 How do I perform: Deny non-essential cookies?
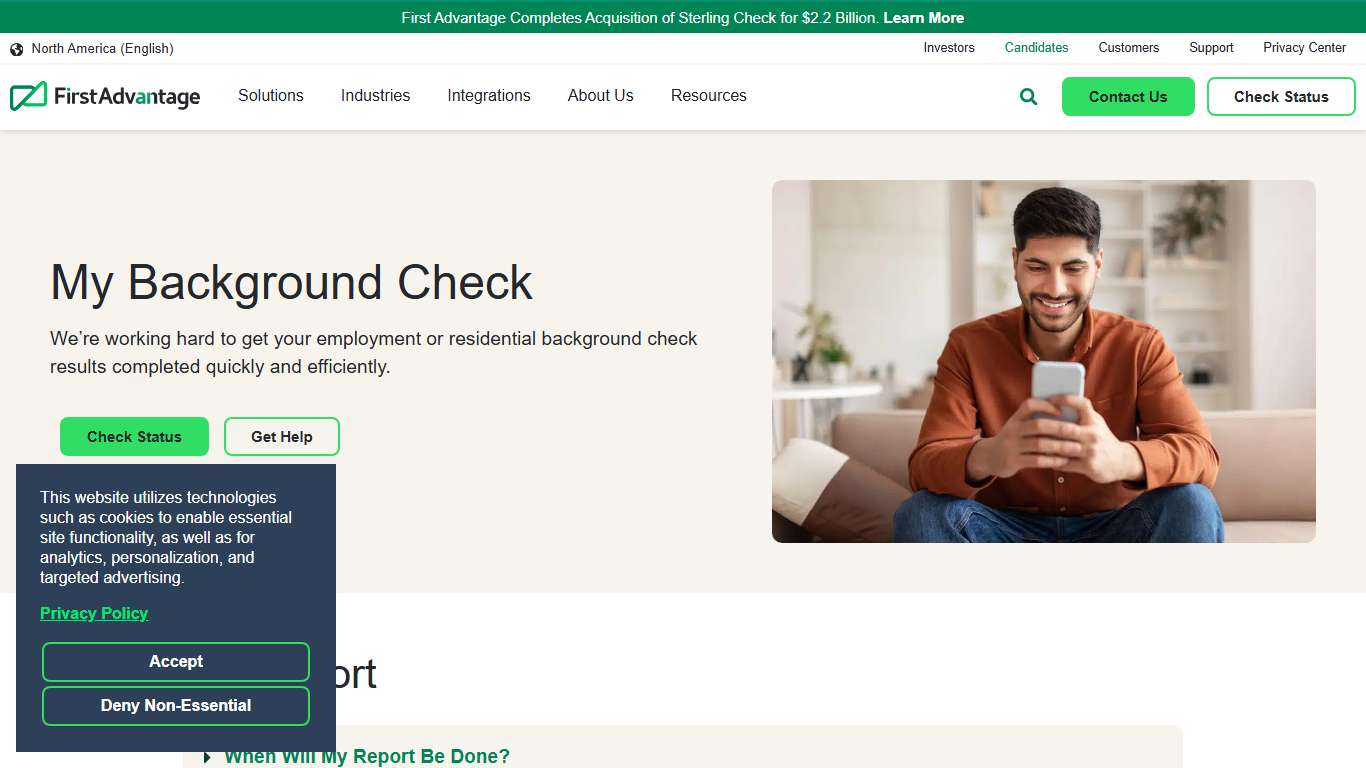click(175, 705)
